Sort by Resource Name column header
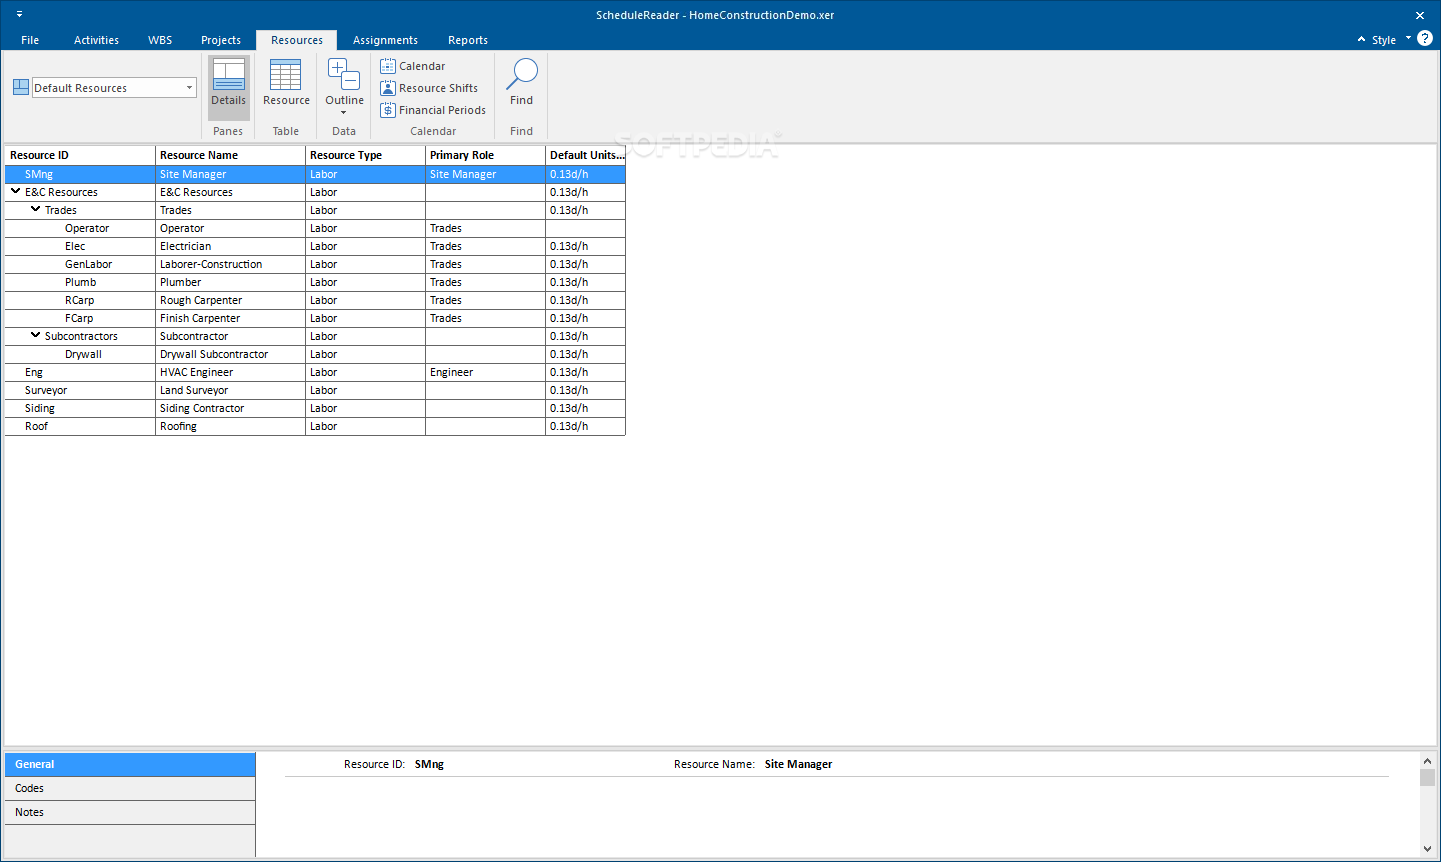The width and height of the screenshot is (1441, 862). [230, 155]
